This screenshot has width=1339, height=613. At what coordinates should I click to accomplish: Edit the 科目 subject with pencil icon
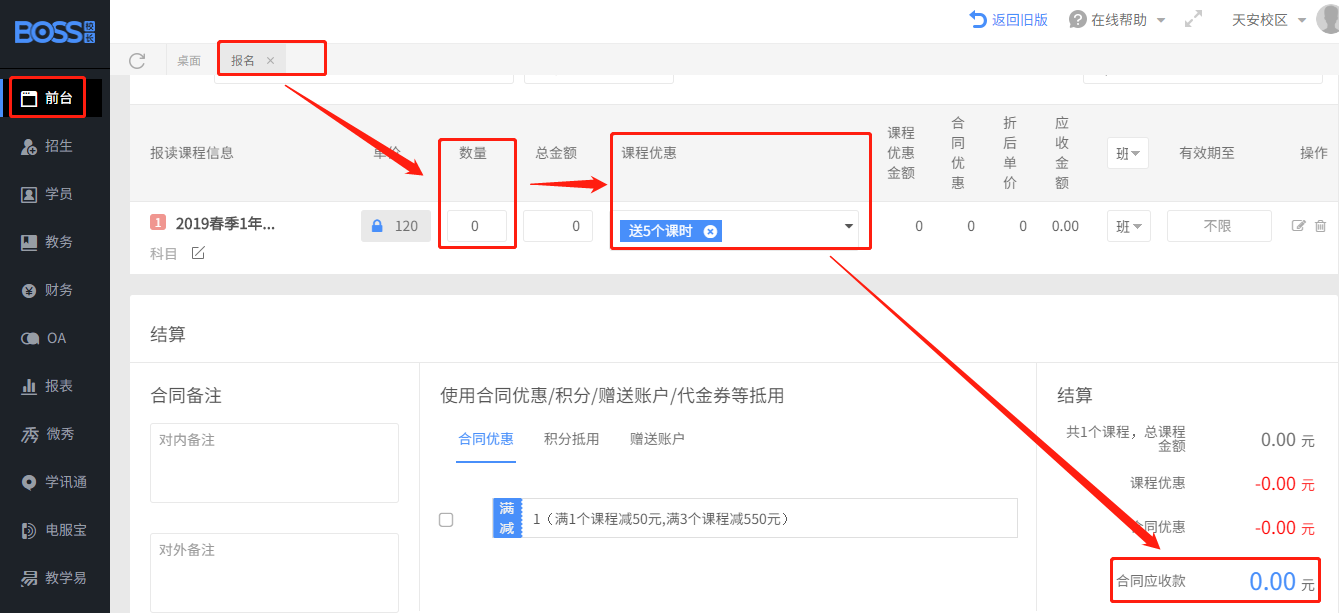click(x=198, y=253)
